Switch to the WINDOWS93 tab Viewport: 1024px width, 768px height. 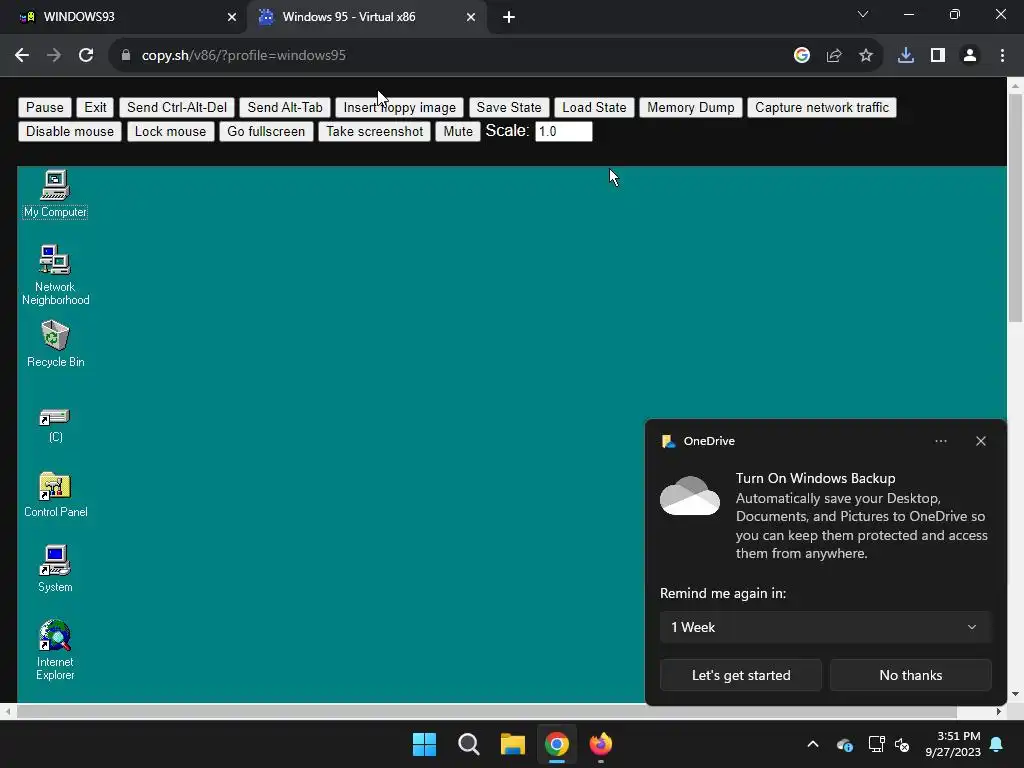click(123, 17)
